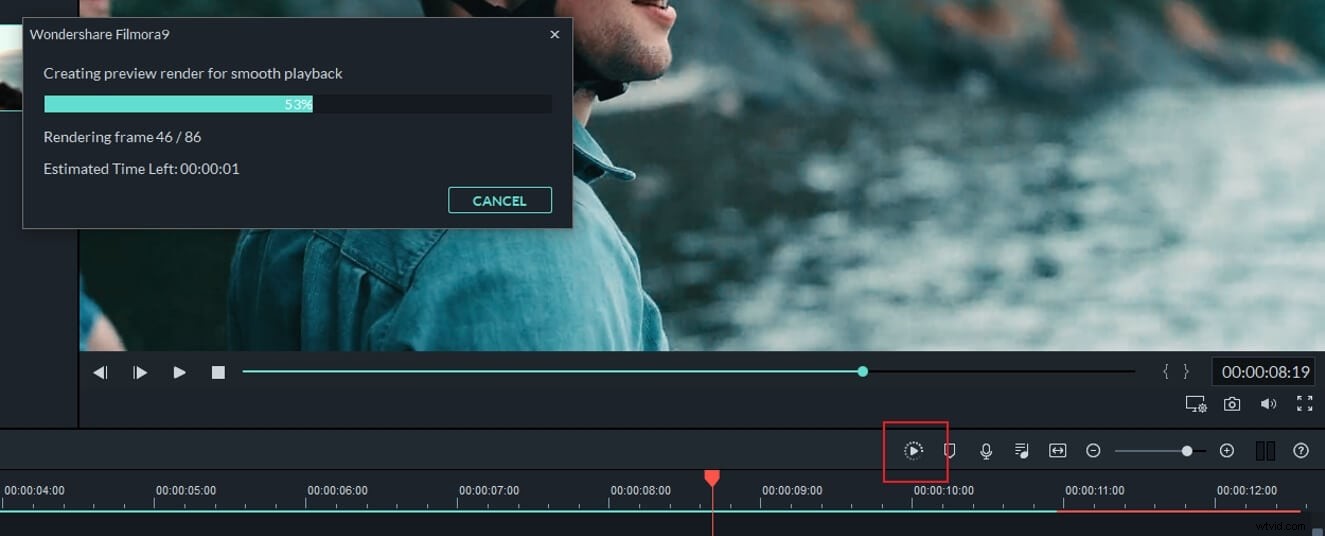Record a voiceover with the microphone
The image size is (1325, 536).
pyautogui.click(x=986, y=451)
